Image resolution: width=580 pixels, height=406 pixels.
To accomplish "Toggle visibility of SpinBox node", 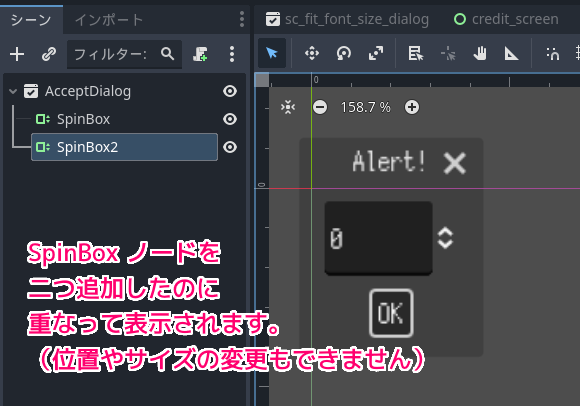I will coord(230,119).
